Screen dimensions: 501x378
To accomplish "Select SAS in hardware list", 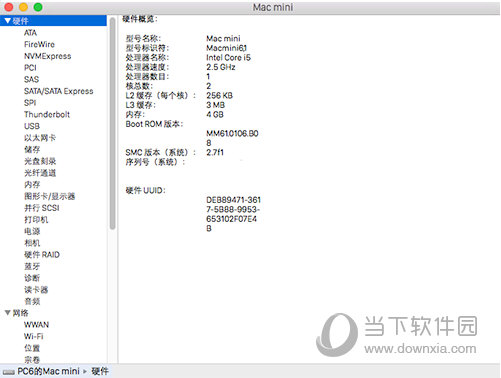I will pyautogui.click(x=32, y=79).
